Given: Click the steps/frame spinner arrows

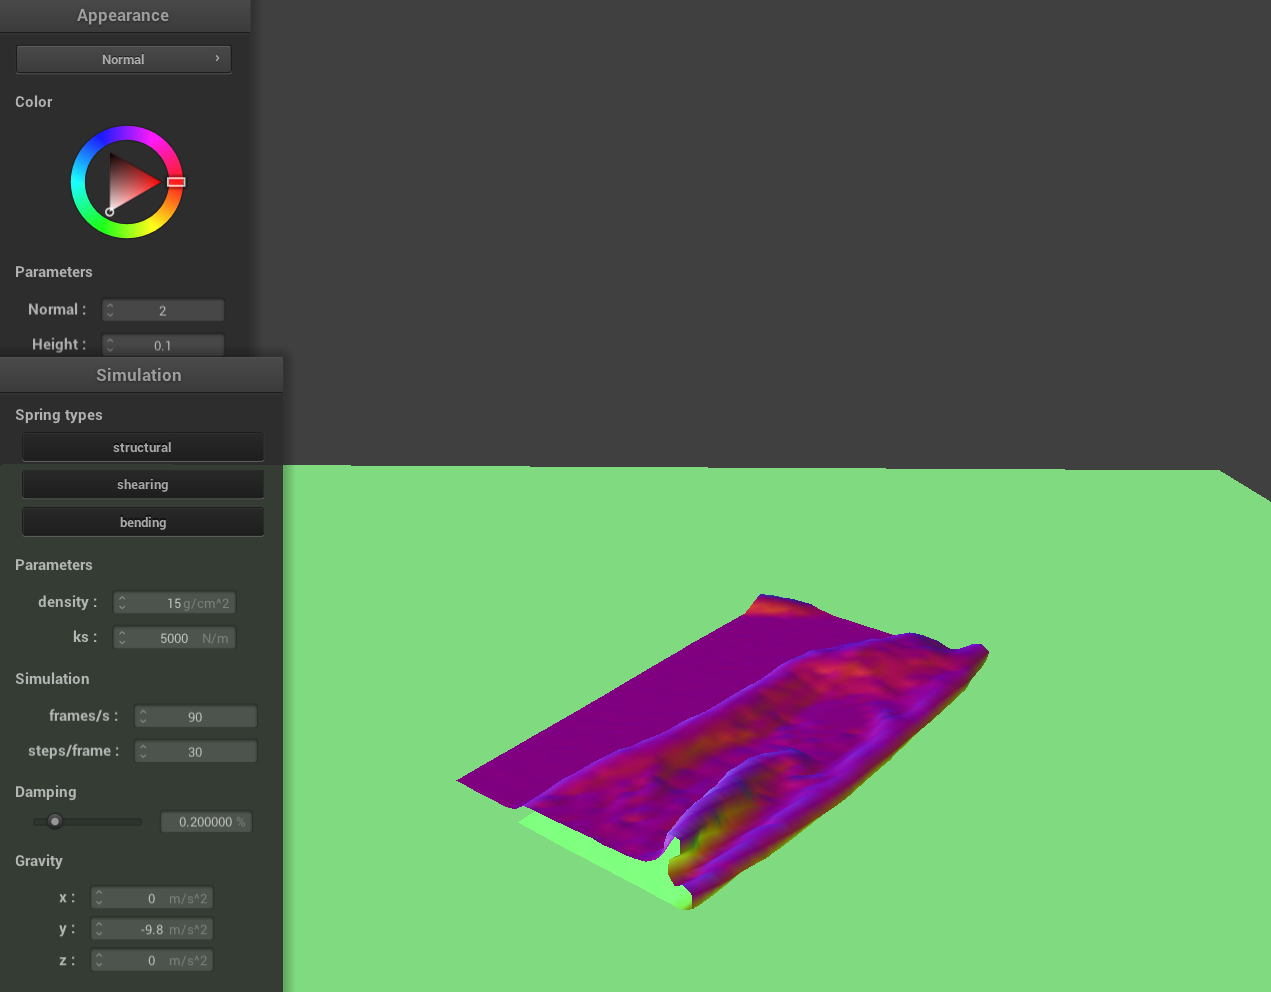Looking at the screenshot, I should (143, 752).
